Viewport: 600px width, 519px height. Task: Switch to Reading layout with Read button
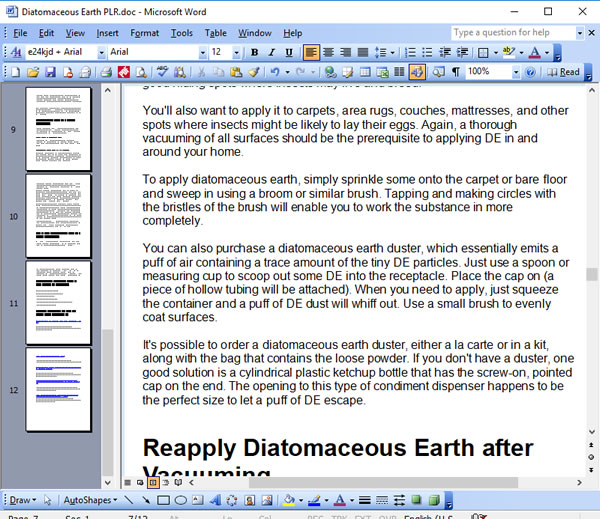[x=563, y=72]
